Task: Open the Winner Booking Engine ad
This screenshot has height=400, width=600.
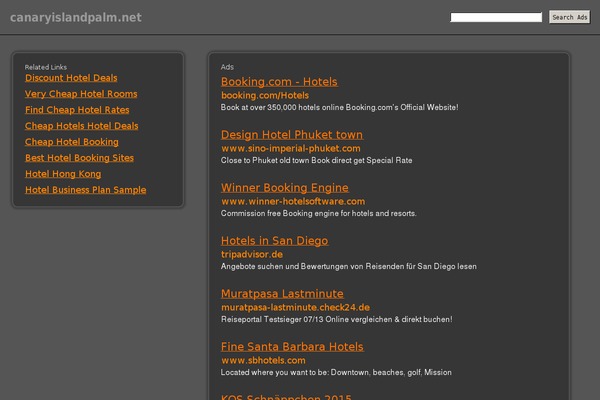Action: 285,188
